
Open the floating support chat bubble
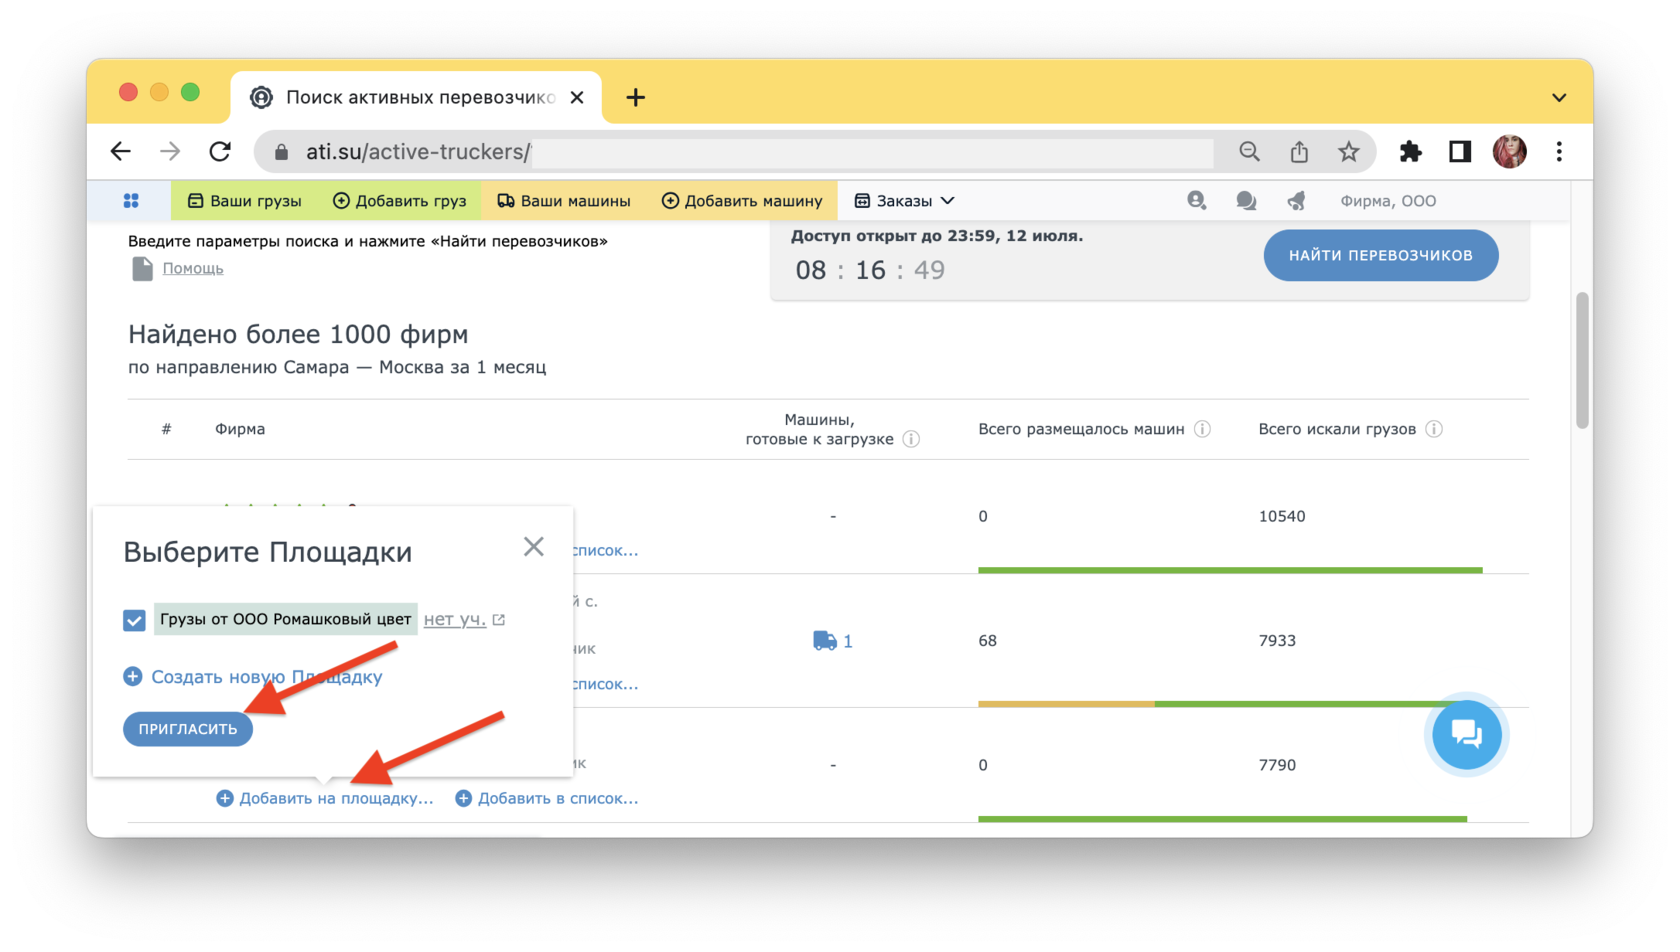(1466, 735)
